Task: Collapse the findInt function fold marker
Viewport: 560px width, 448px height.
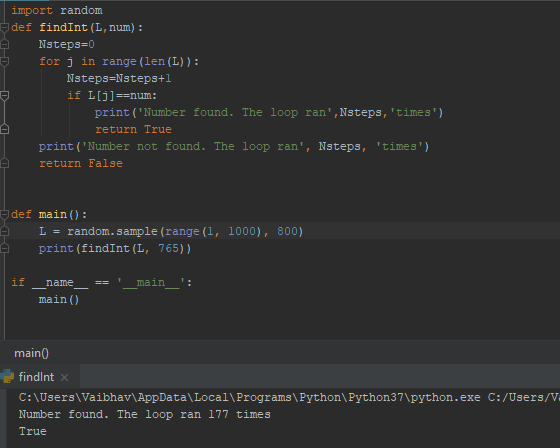Action: [4, 28]
